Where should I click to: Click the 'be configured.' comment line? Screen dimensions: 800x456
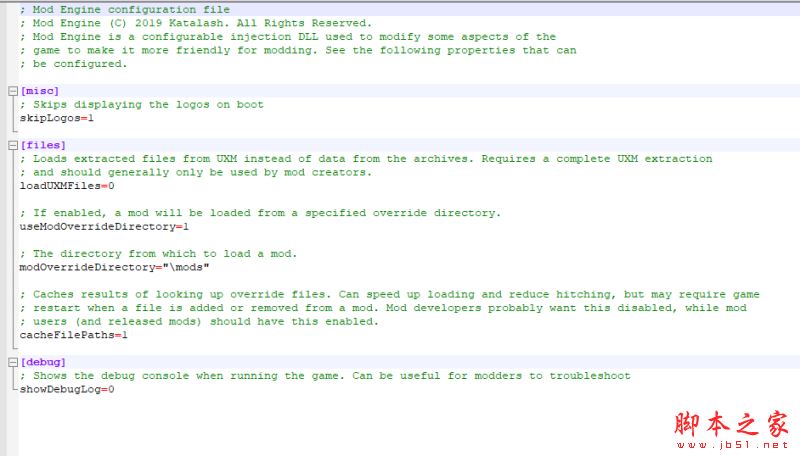click(73, 64)
